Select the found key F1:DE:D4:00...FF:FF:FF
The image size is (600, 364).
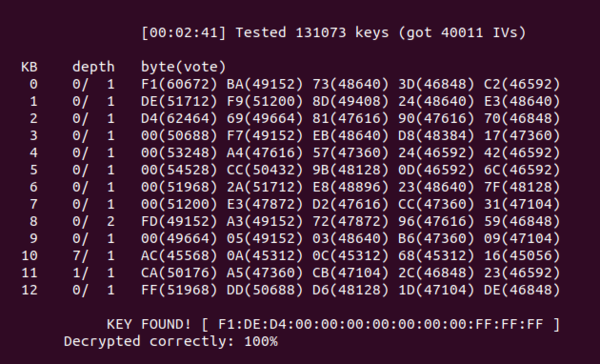point(380,324)
